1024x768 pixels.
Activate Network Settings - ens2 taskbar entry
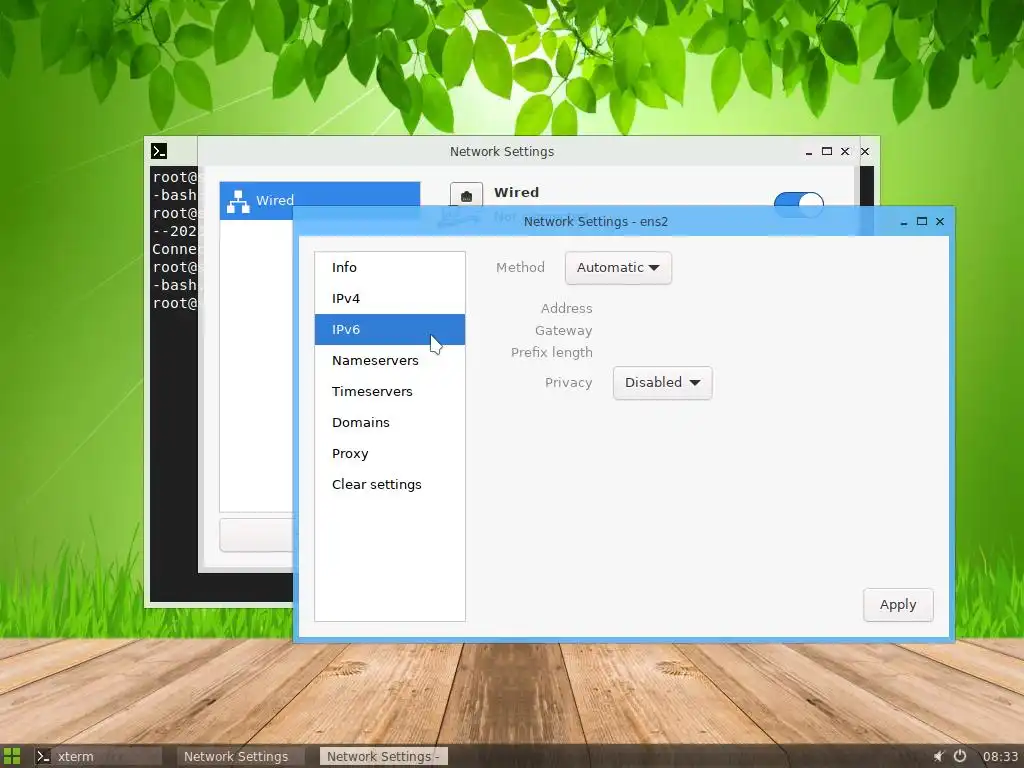point(383,756)
